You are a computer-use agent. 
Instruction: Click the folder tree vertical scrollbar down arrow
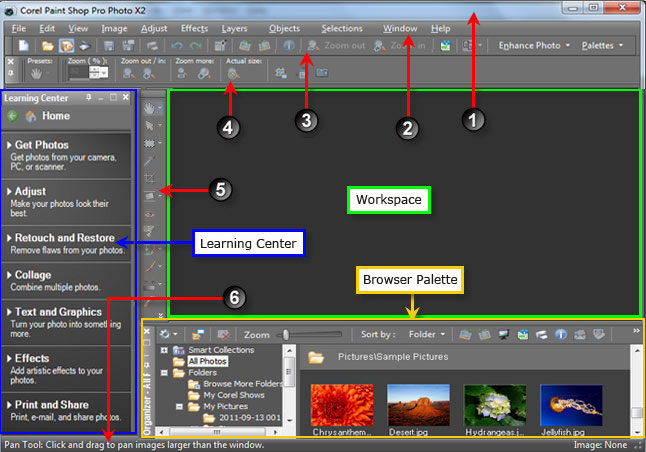point(289,421)
